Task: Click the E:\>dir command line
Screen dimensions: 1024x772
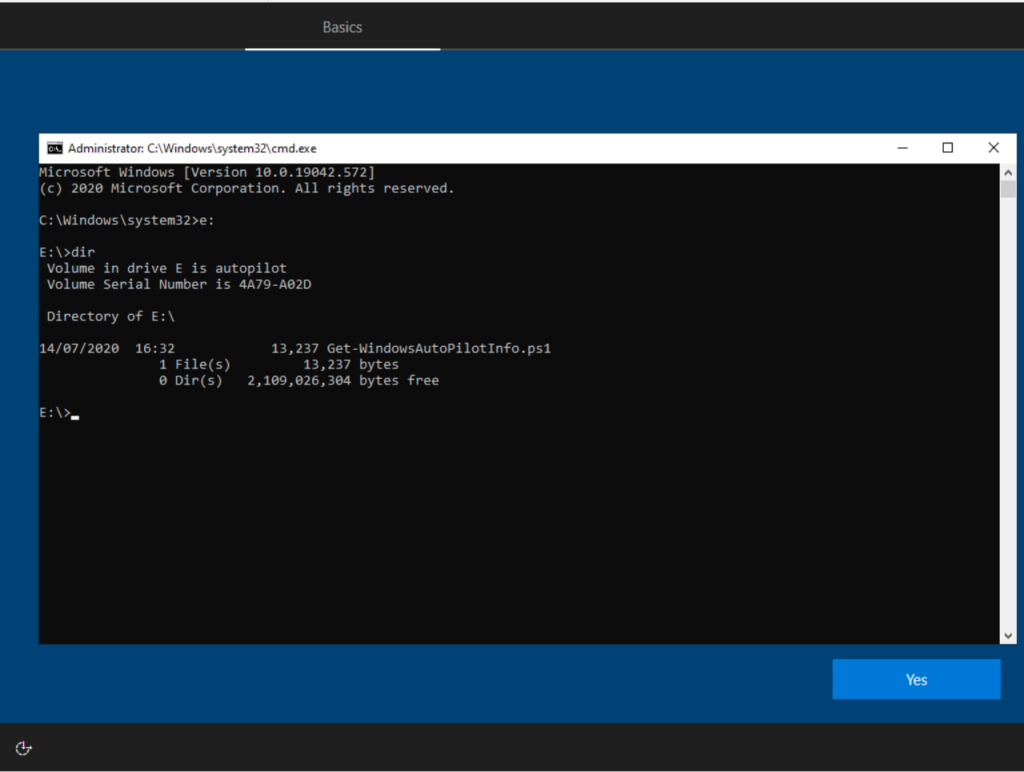Action: coord(67,252)
